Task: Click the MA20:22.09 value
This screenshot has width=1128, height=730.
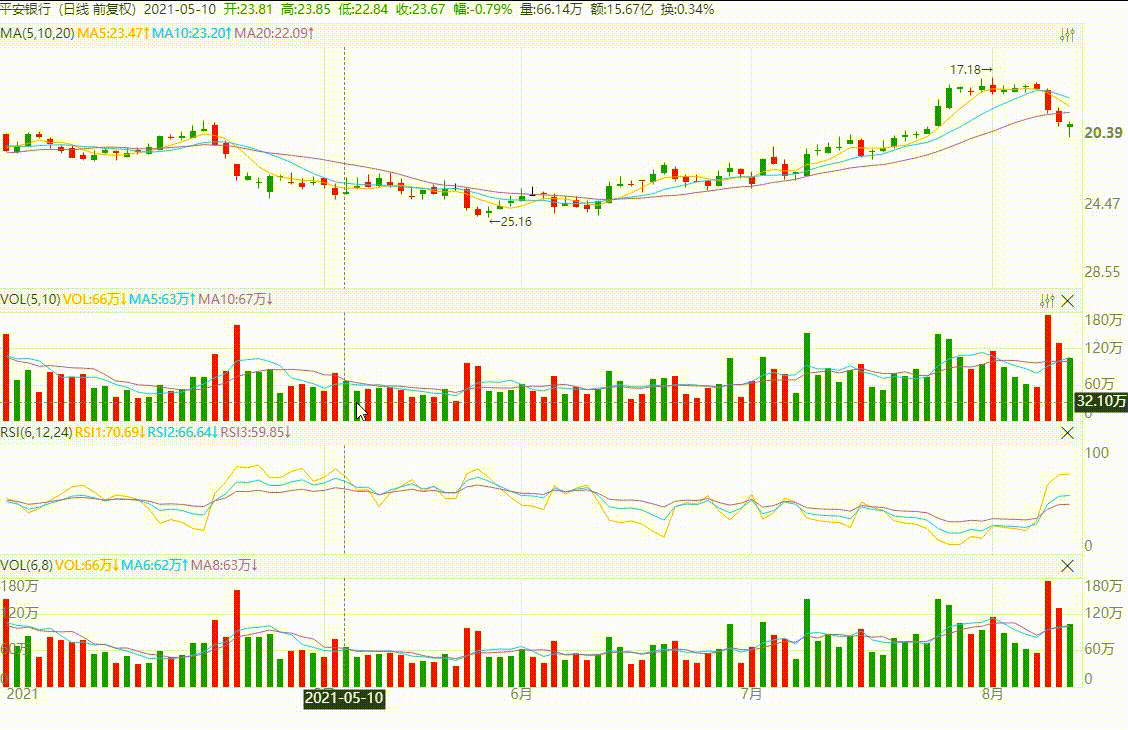Action: tap(274, 33)
